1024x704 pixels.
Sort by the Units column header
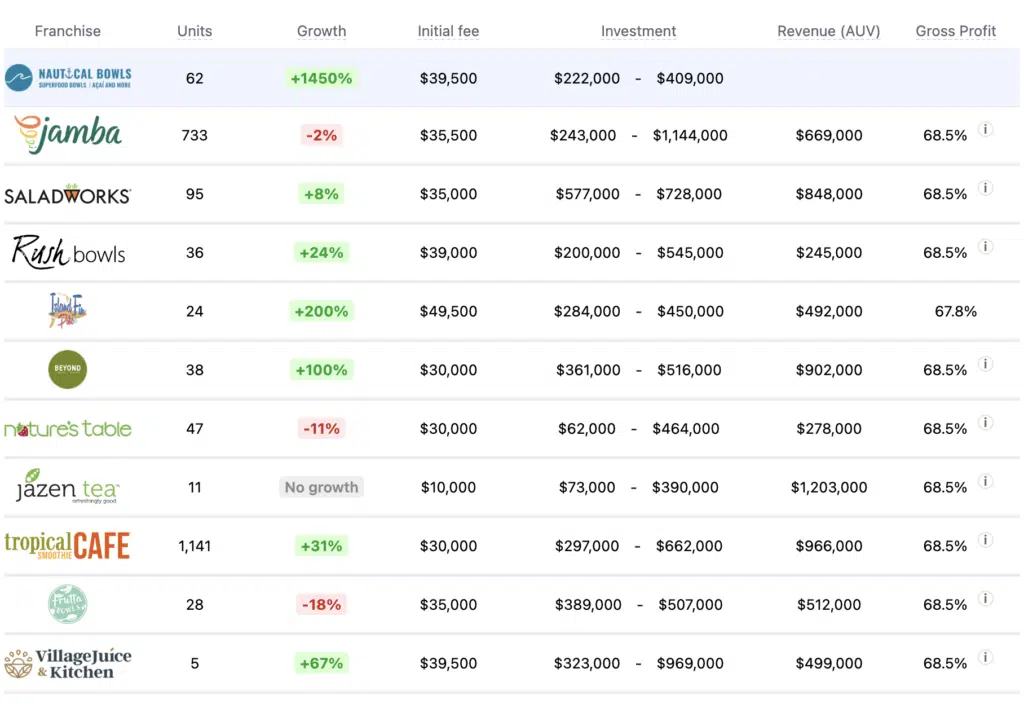coord(194,31)
